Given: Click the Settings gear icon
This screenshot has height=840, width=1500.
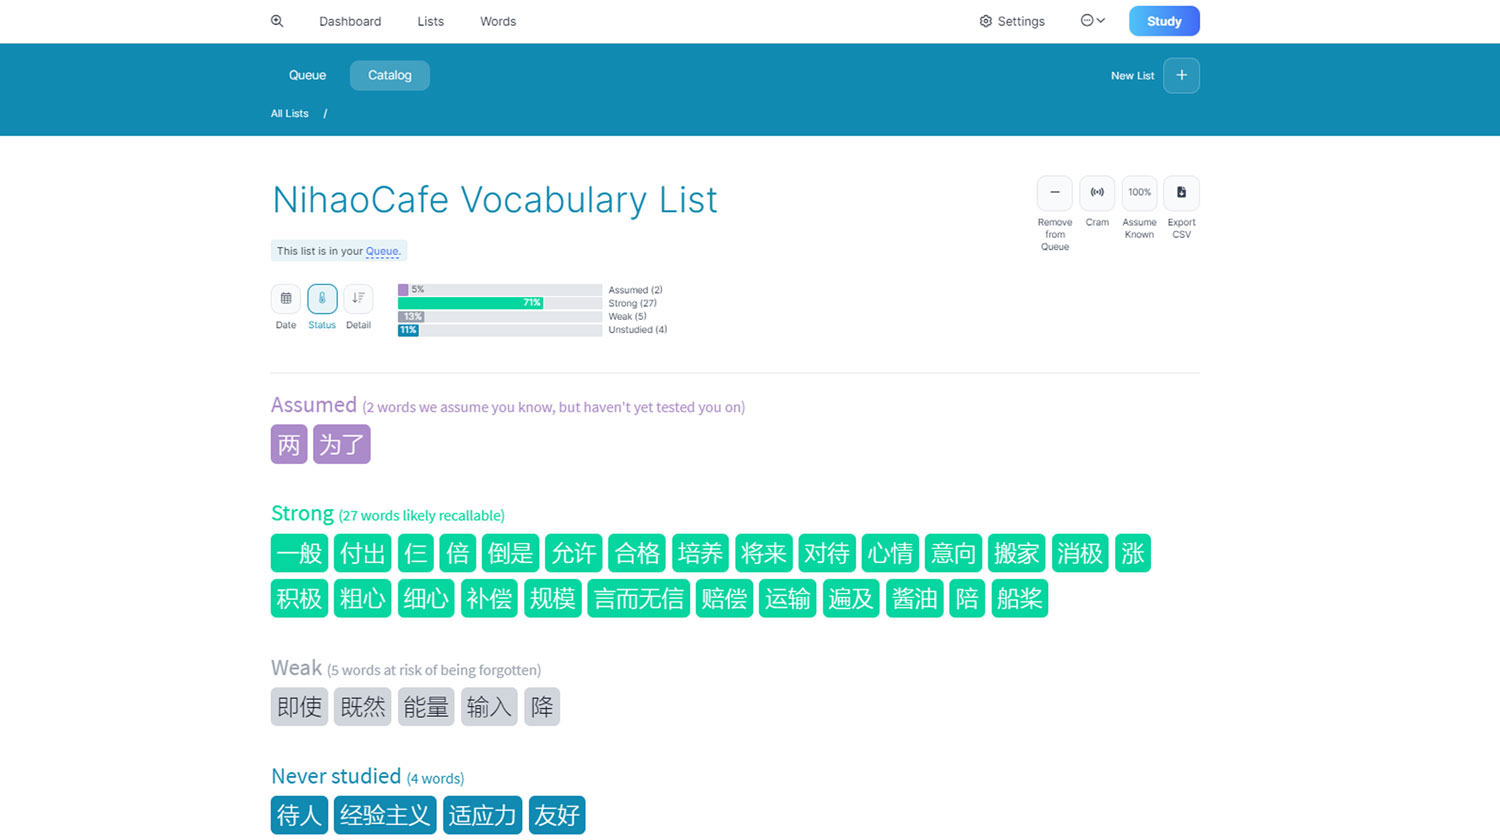Looking at the screenshot, I should (x=985, y=21).
